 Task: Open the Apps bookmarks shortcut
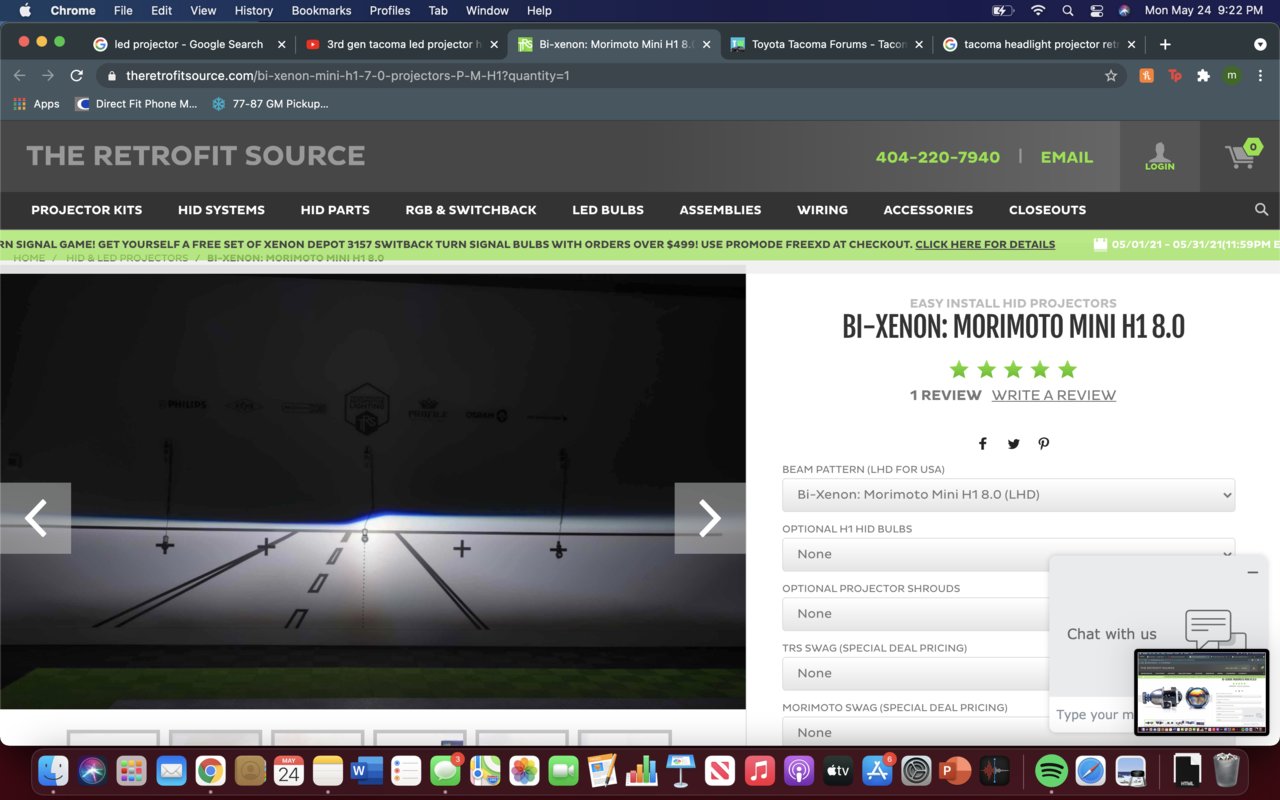pos(36,104)
